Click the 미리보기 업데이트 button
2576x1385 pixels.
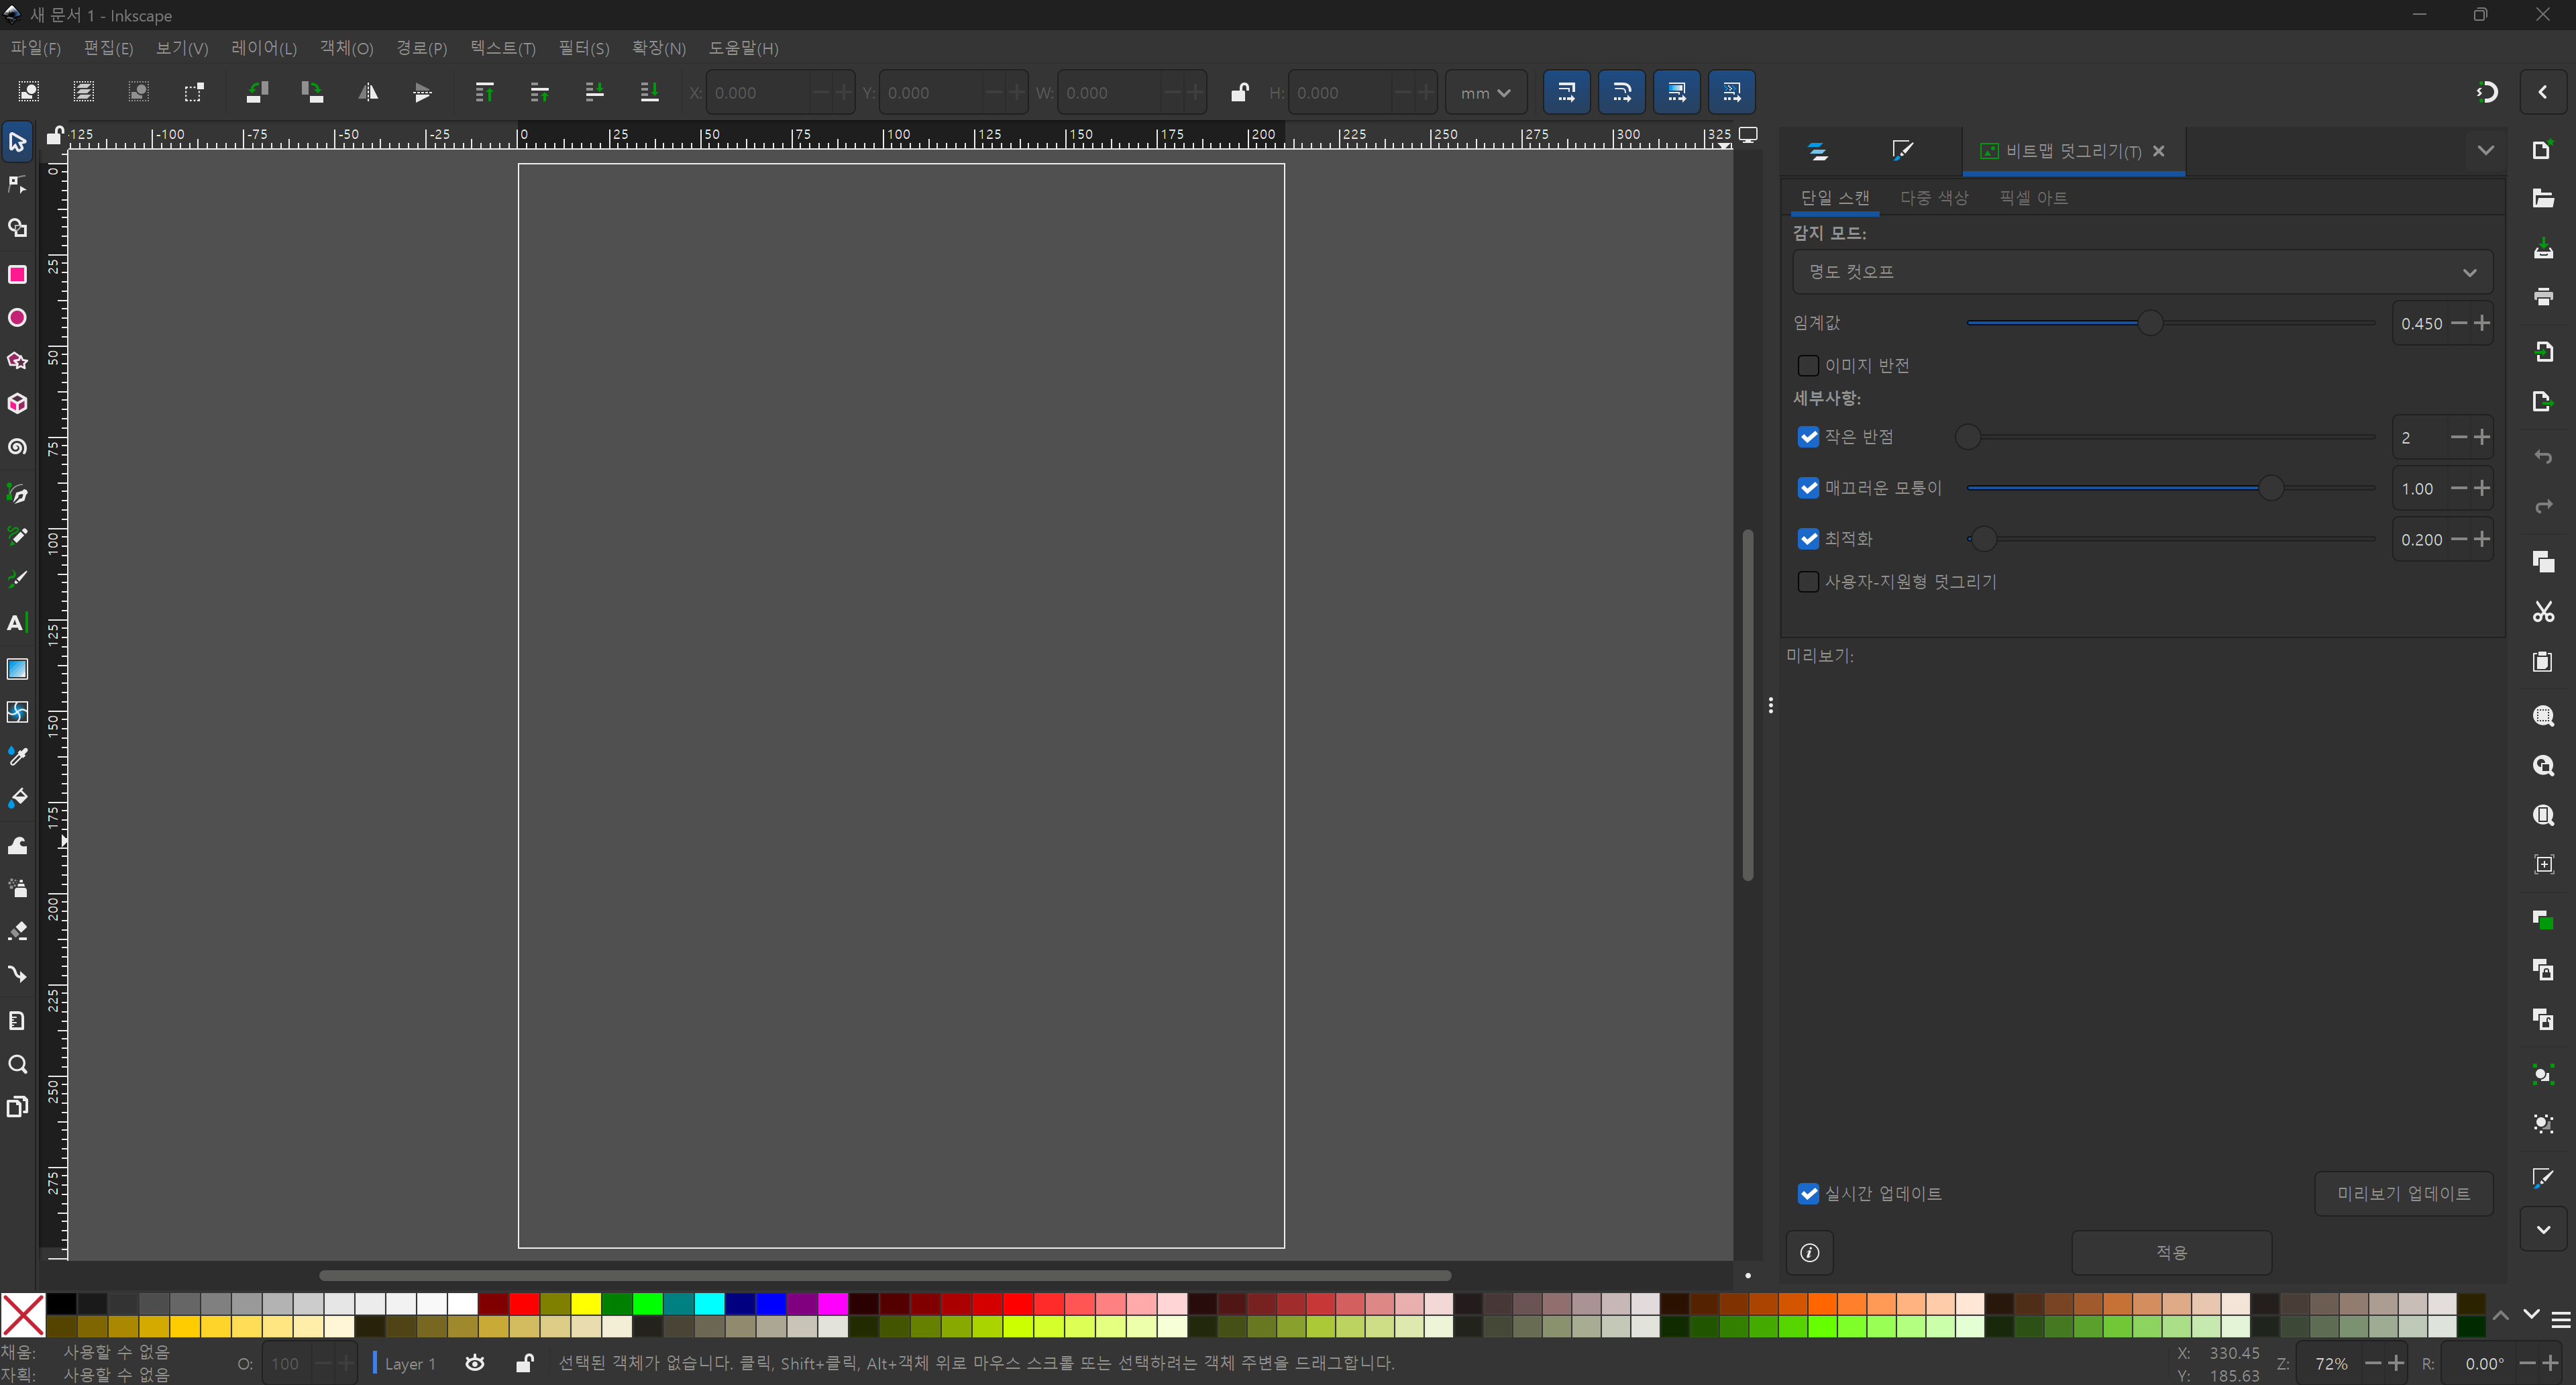2403,1193
